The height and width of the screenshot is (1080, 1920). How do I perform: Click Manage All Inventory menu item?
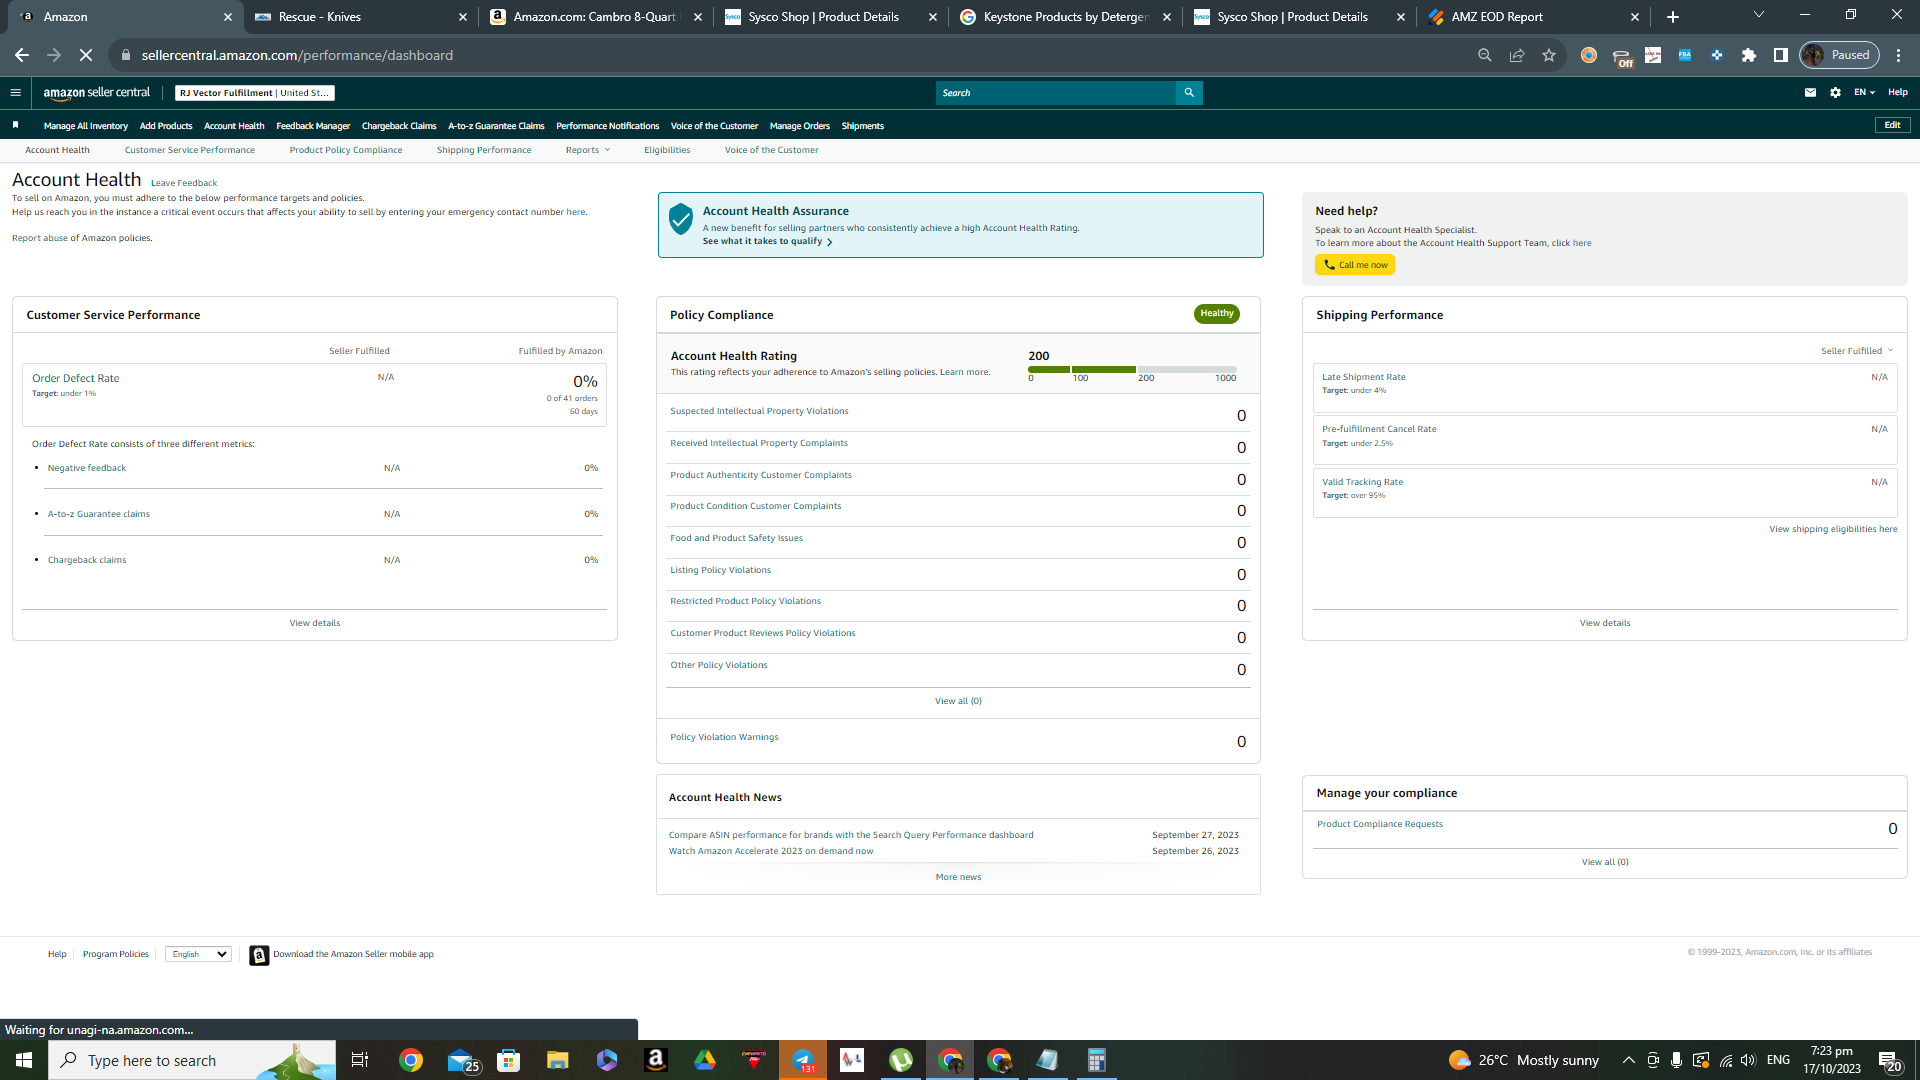pos(86,126)
